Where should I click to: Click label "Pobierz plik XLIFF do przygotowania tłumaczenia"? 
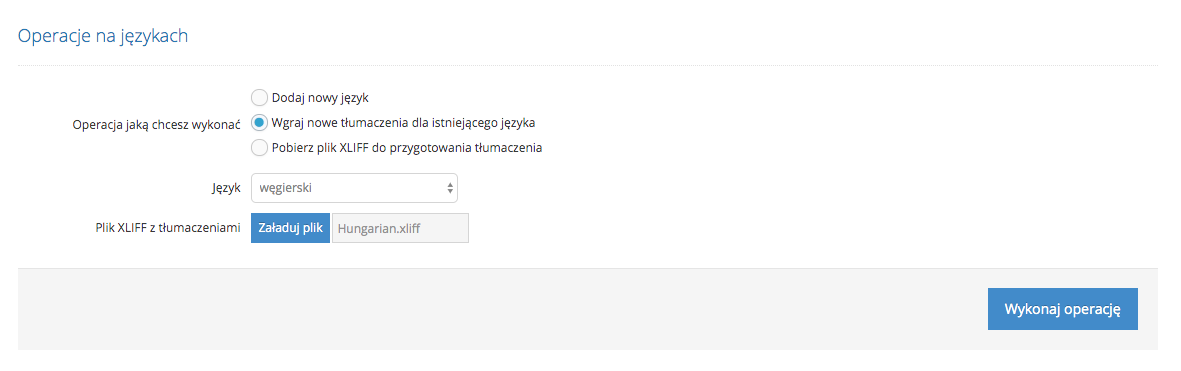coord(407,147)
